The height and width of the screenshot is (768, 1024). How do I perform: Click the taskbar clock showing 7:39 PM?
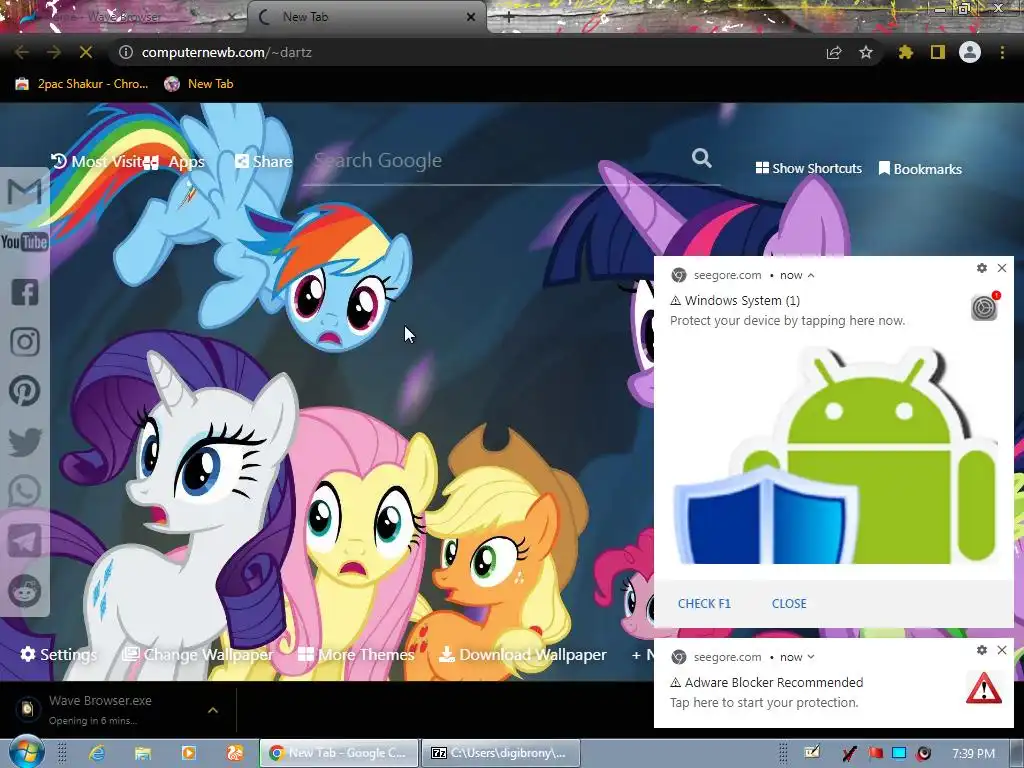(973, 753)
